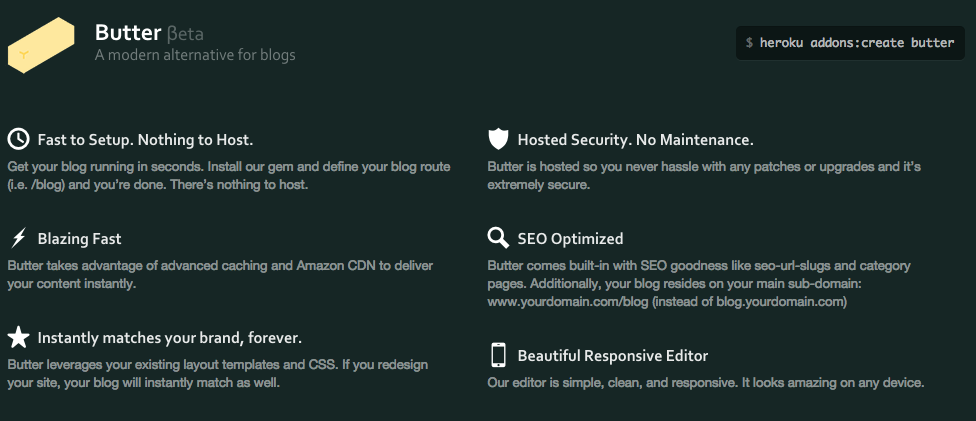Click the Blazing Fast heading
This screenshot has width=976, height=421.
(80, 239)
